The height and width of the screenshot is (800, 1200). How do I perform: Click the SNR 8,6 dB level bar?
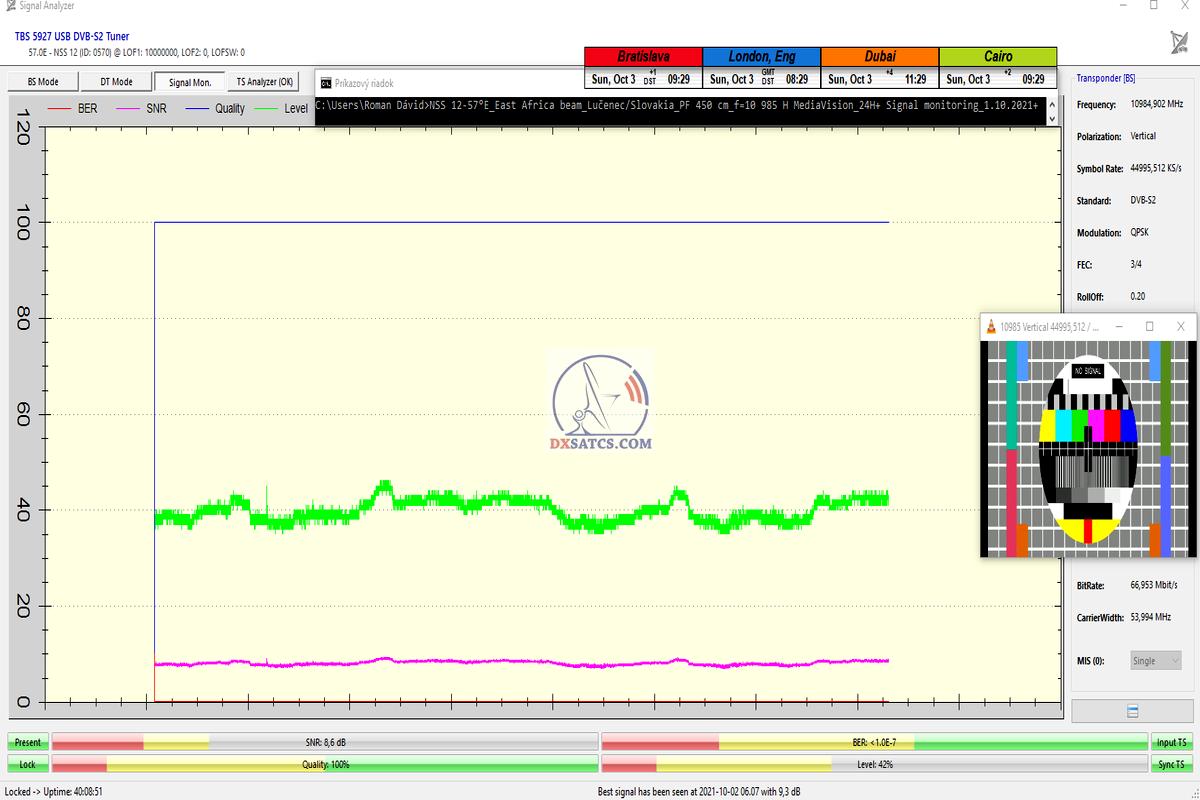point(325,742)
